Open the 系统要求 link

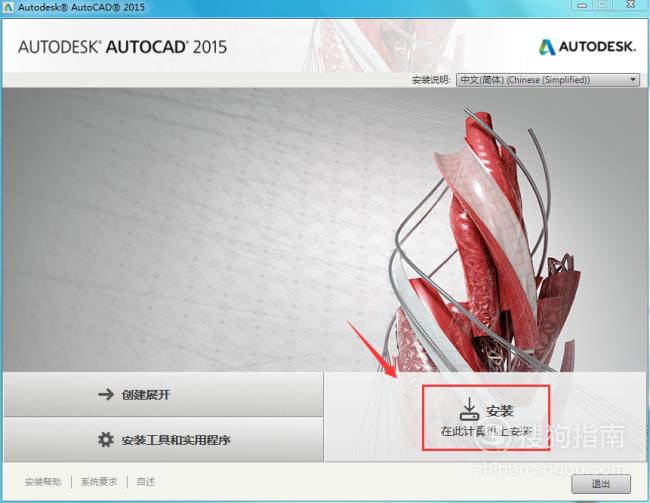tap(99, 482)
